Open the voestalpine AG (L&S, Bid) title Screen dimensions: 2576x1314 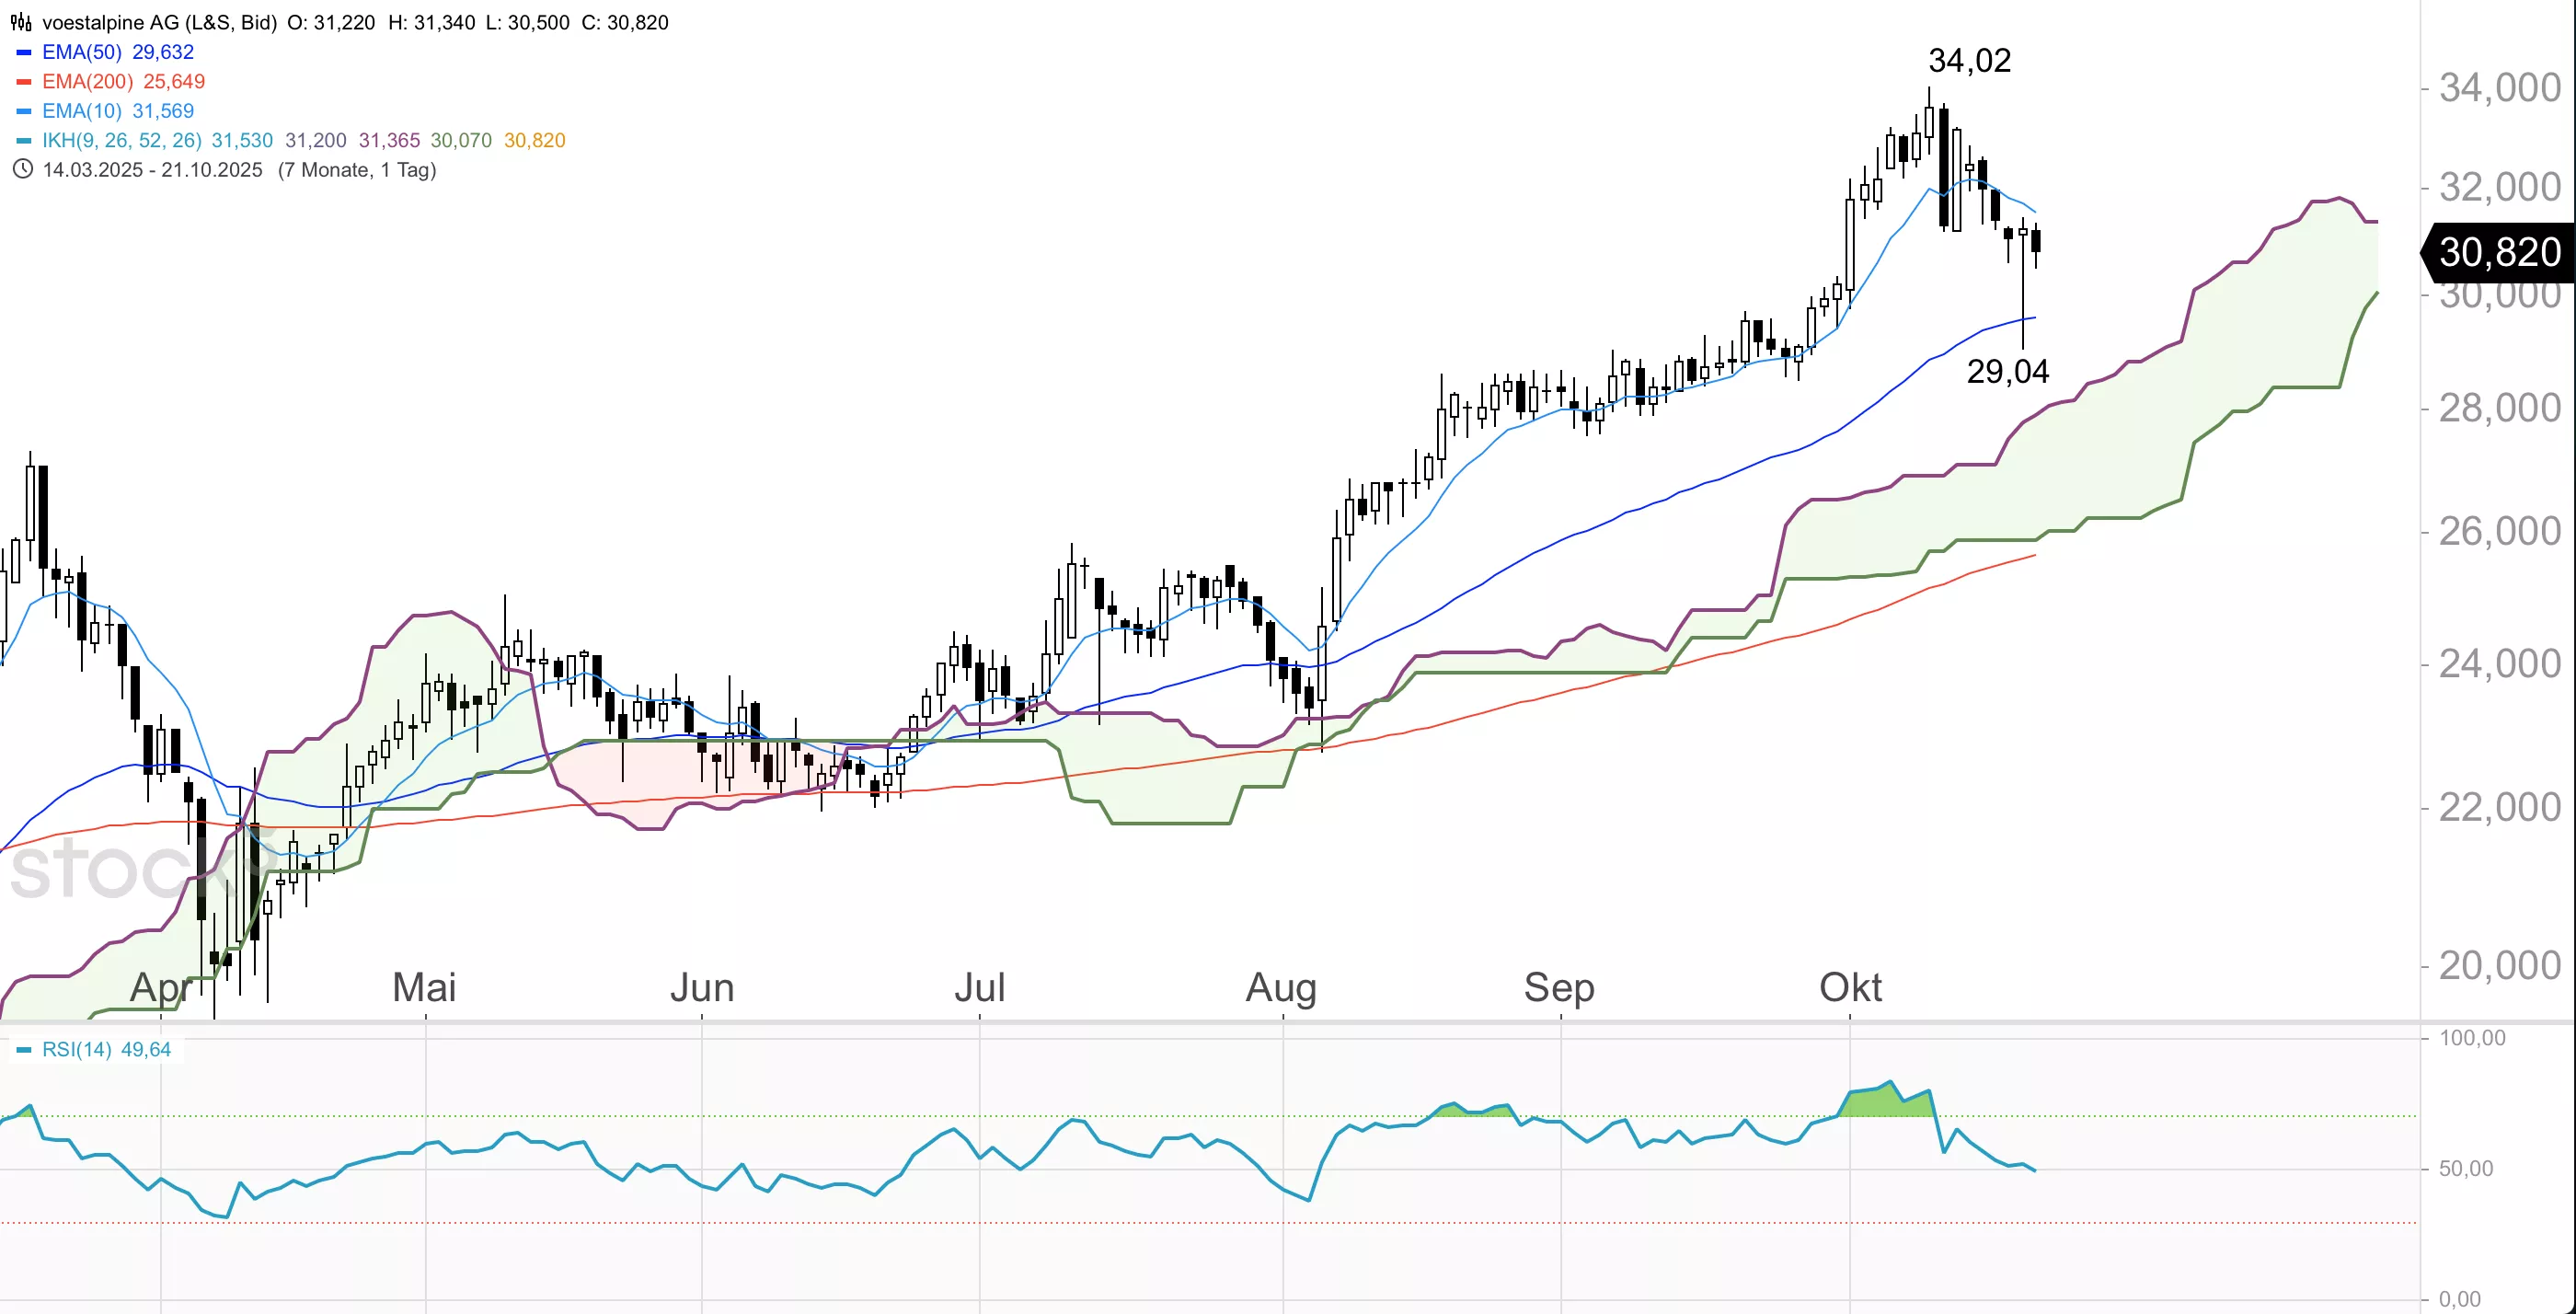159,22
